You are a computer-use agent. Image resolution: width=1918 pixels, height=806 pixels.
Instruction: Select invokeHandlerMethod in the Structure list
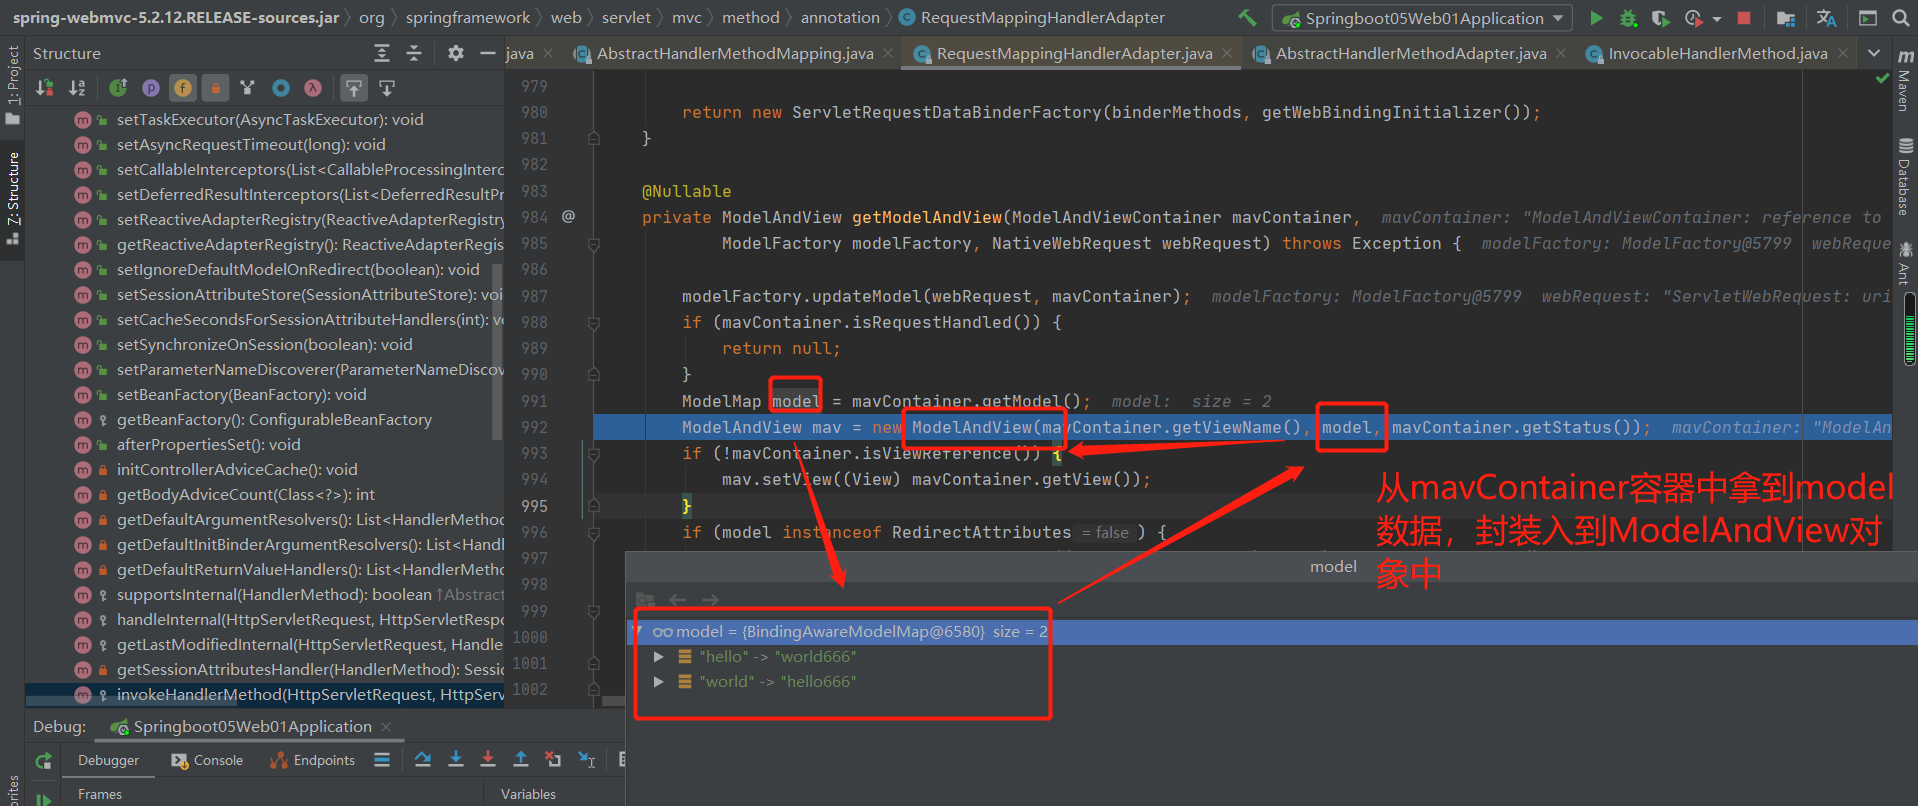point(265,694)
